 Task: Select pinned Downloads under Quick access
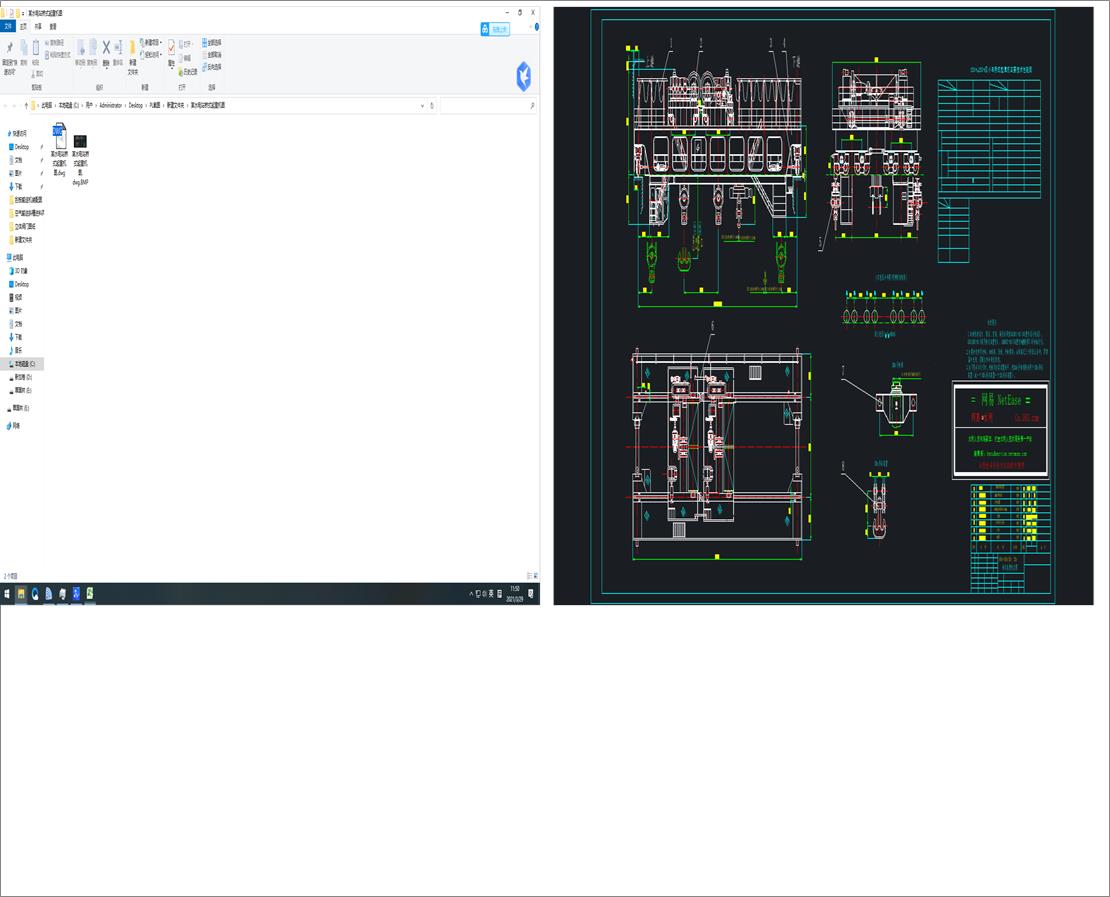point(16,186)
